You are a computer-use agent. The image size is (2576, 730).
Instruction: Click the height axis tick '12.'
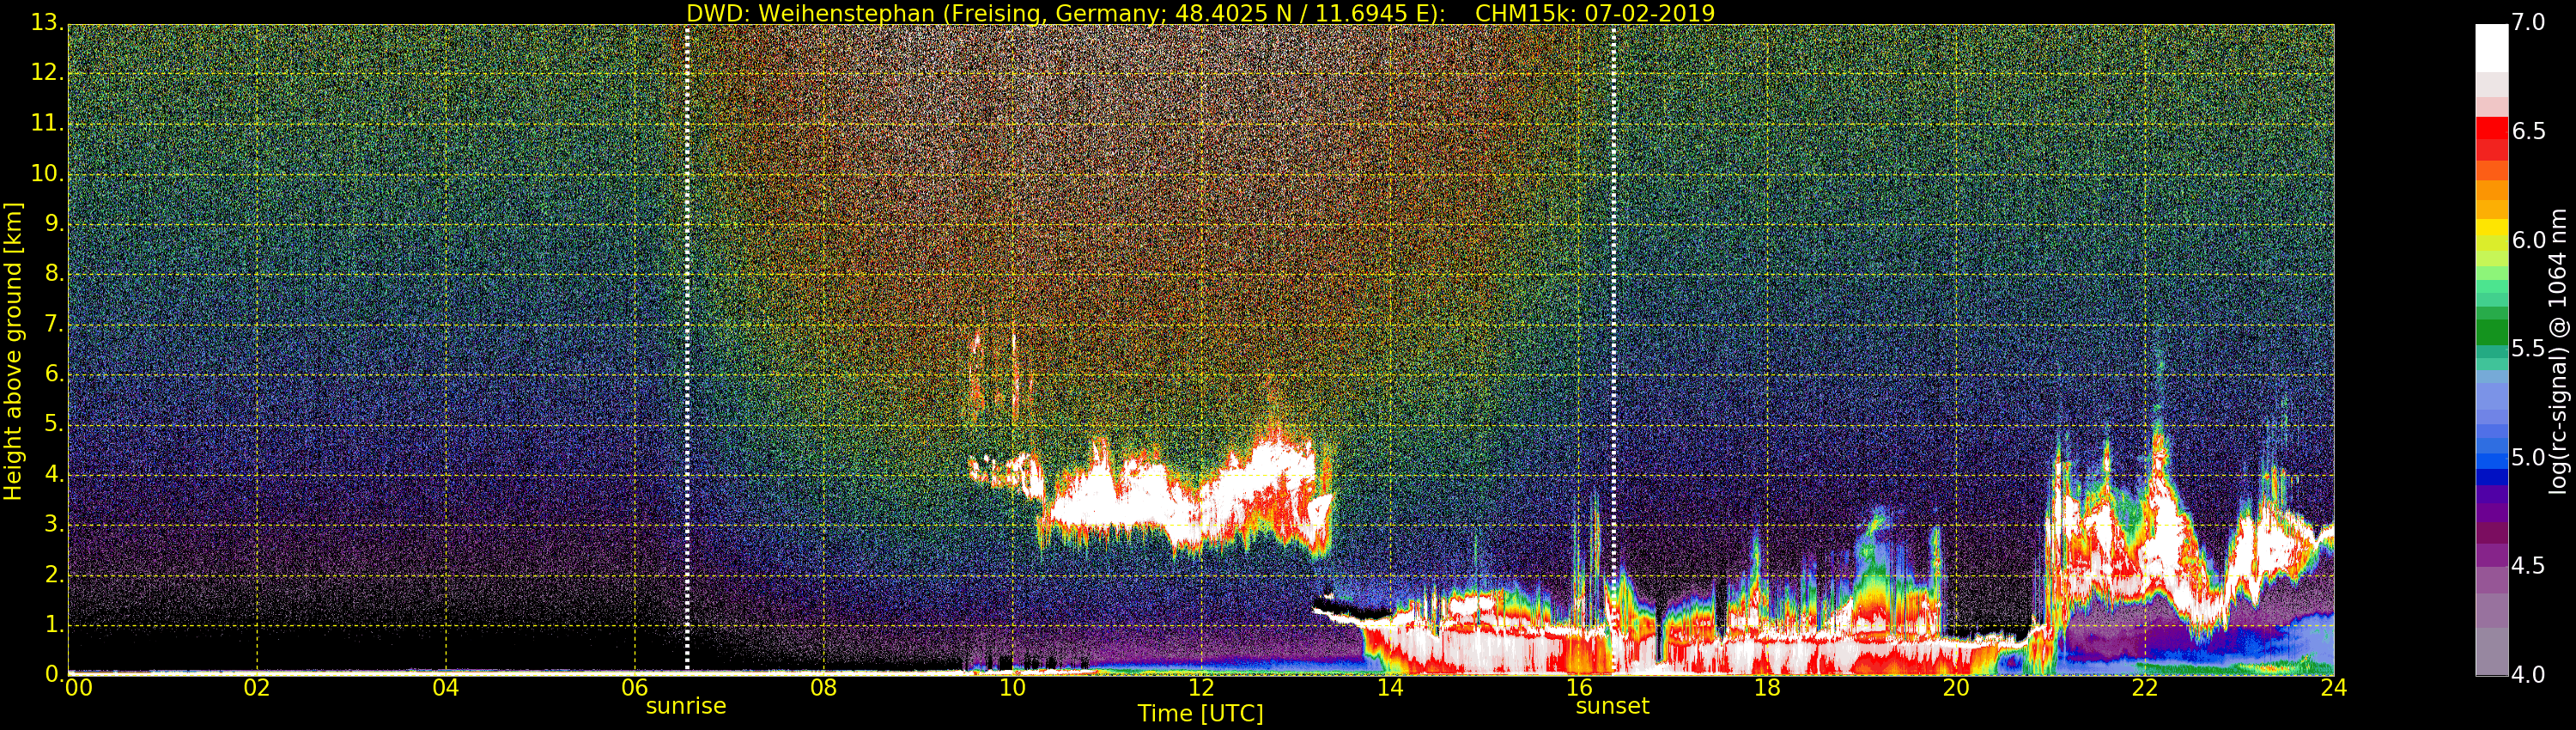pyautogui.click(x=48, y=74)
